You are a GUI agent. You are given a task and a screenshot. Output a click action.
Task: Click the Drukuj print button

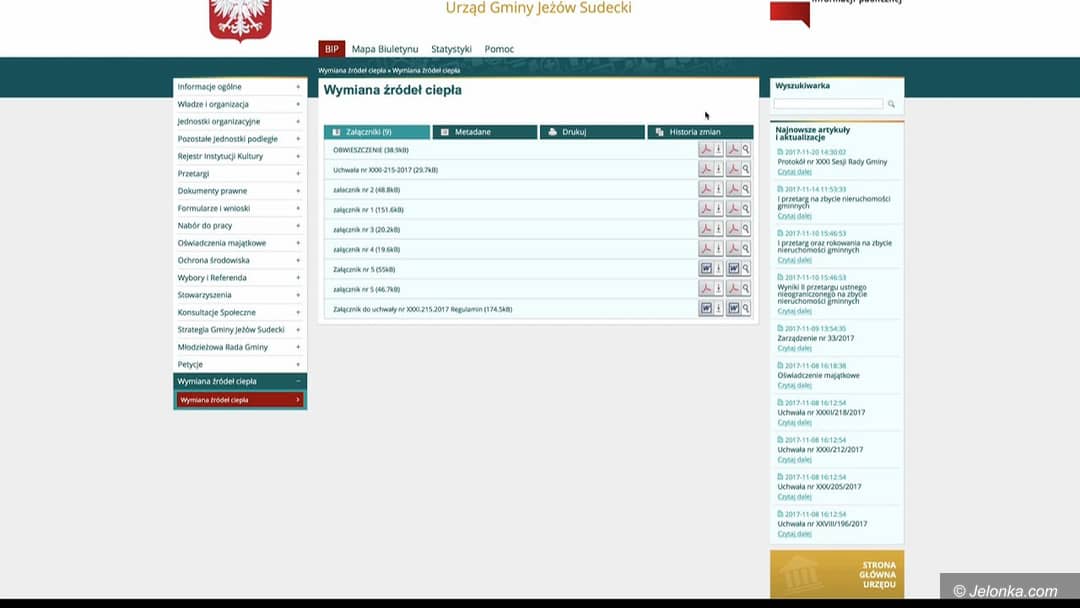[x=592, y=132]
